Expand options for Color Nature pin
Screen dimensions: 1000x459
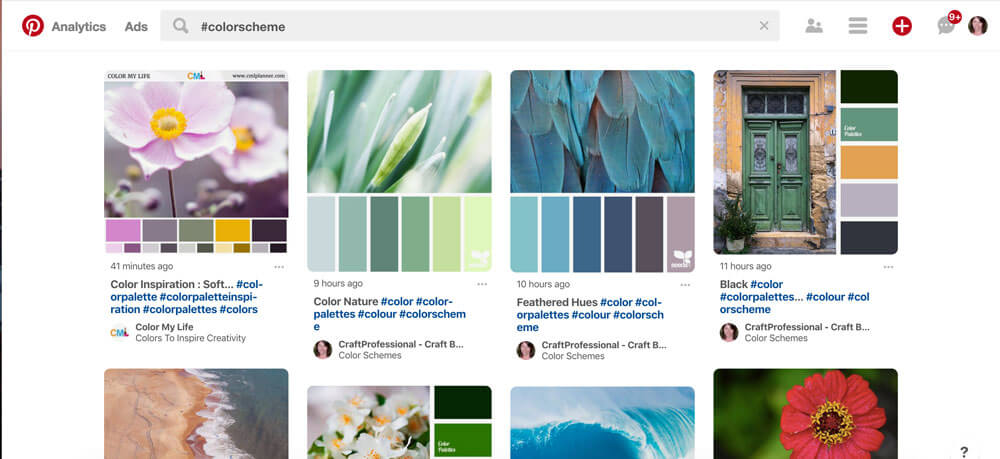[482, 284]
